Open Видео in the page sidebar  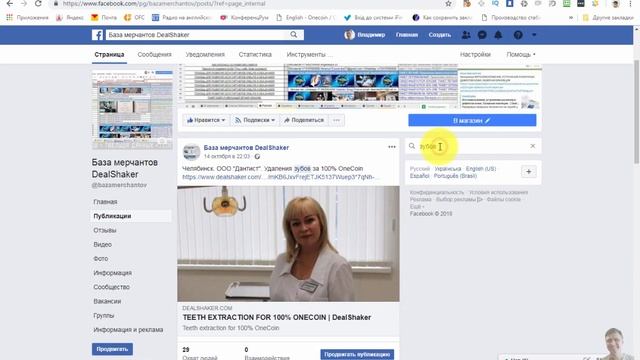click(x=102, y=244)
